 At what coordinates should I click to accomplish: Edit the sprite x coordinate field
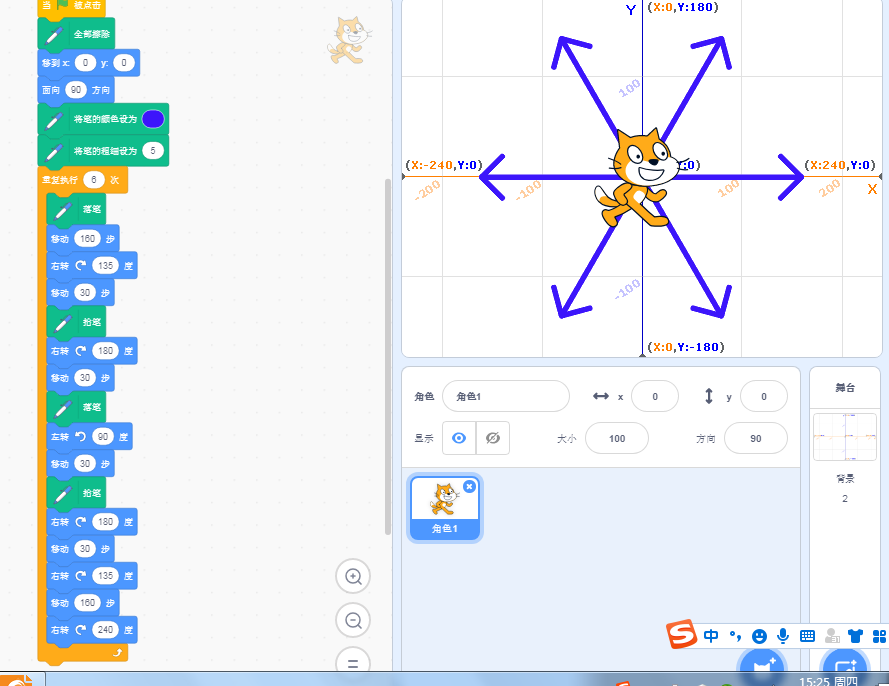click(x=655, y=396)
